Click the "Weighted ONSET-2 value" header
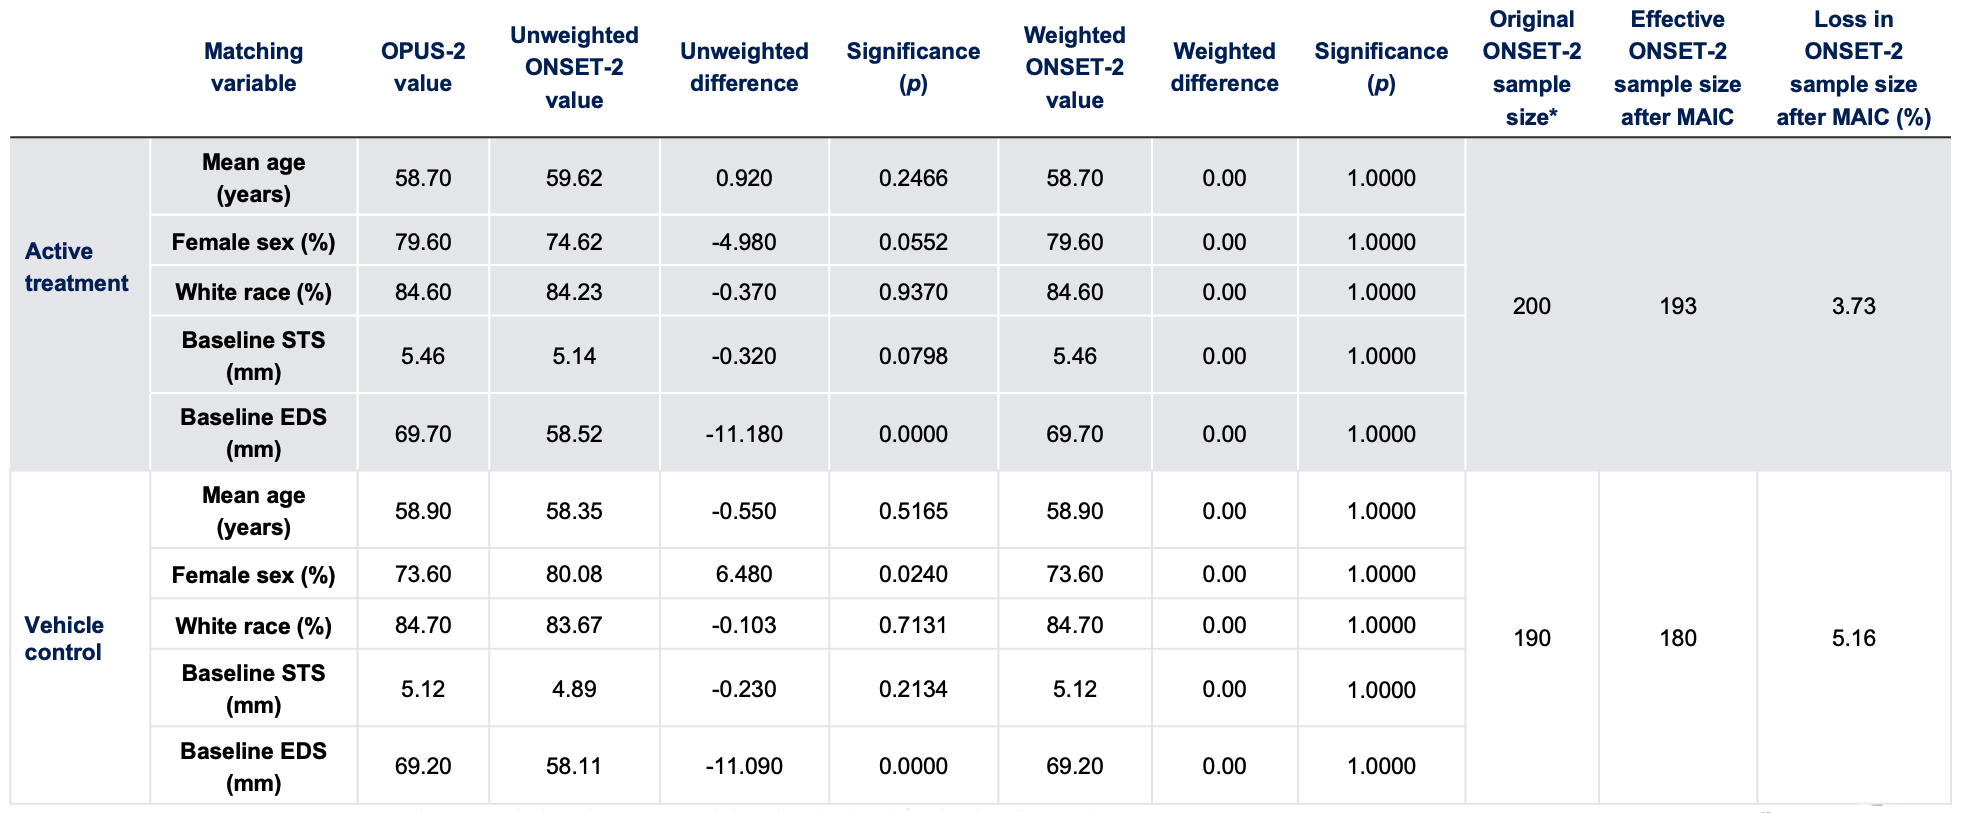This screenshot has width=1966, height=813. click(x=1075, y=67)
